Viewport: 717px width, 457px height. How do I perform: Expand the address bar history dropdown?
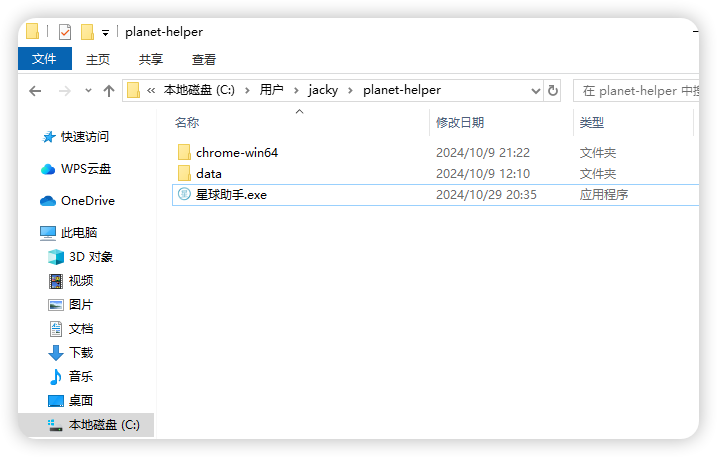click(536, 91)
